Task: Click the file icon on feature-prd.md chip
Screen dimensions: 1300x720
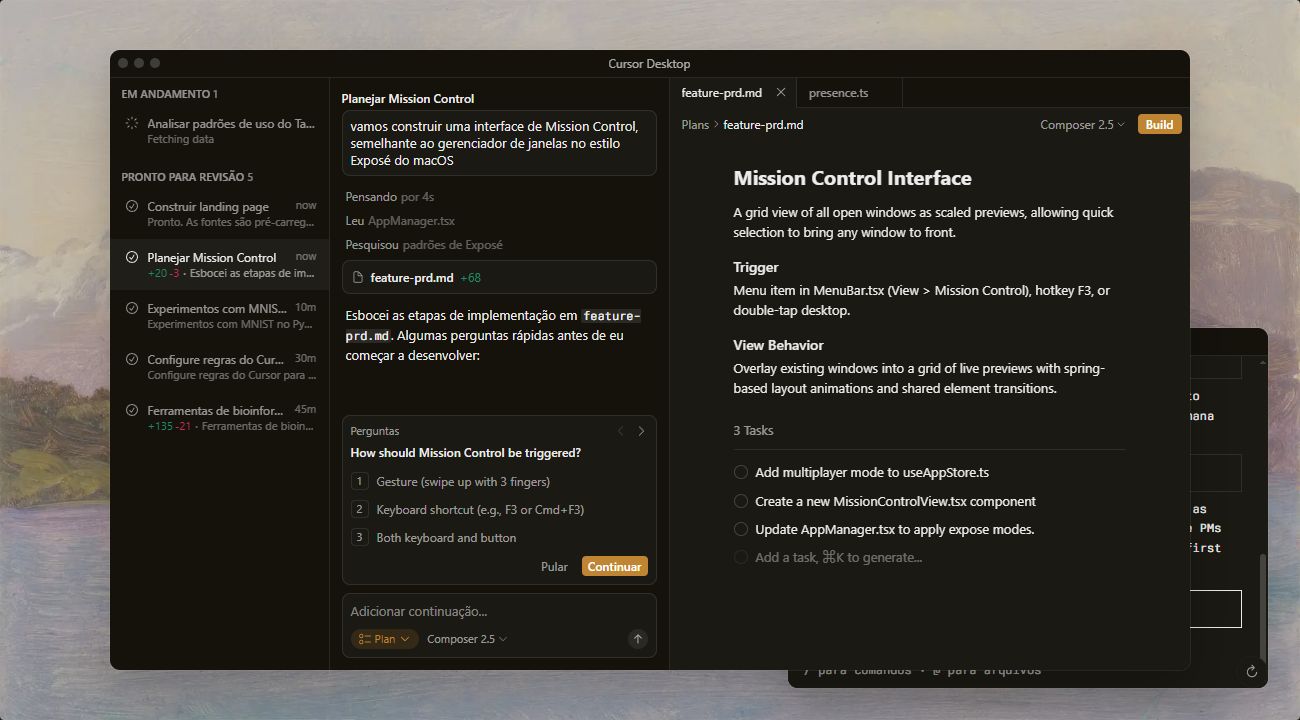Action: pyautogui.click(x=358, y=277)
